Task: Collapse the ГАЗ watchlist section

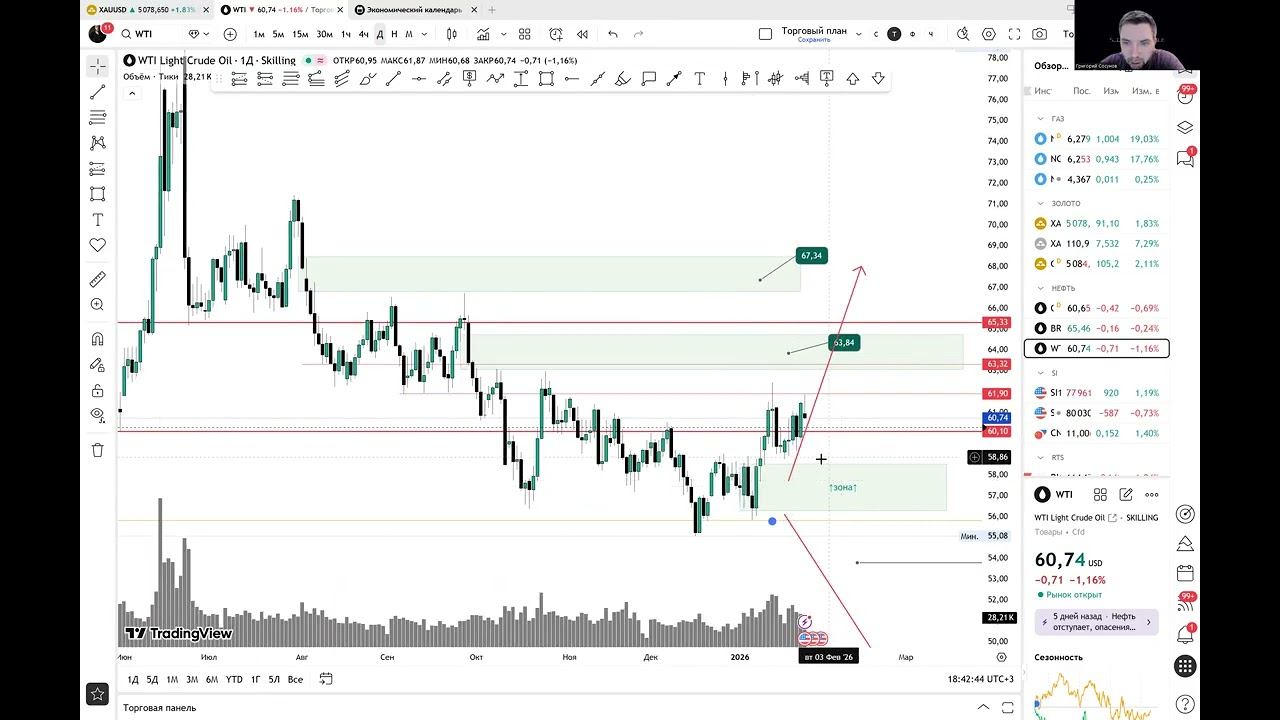Action: [1041, 119]
